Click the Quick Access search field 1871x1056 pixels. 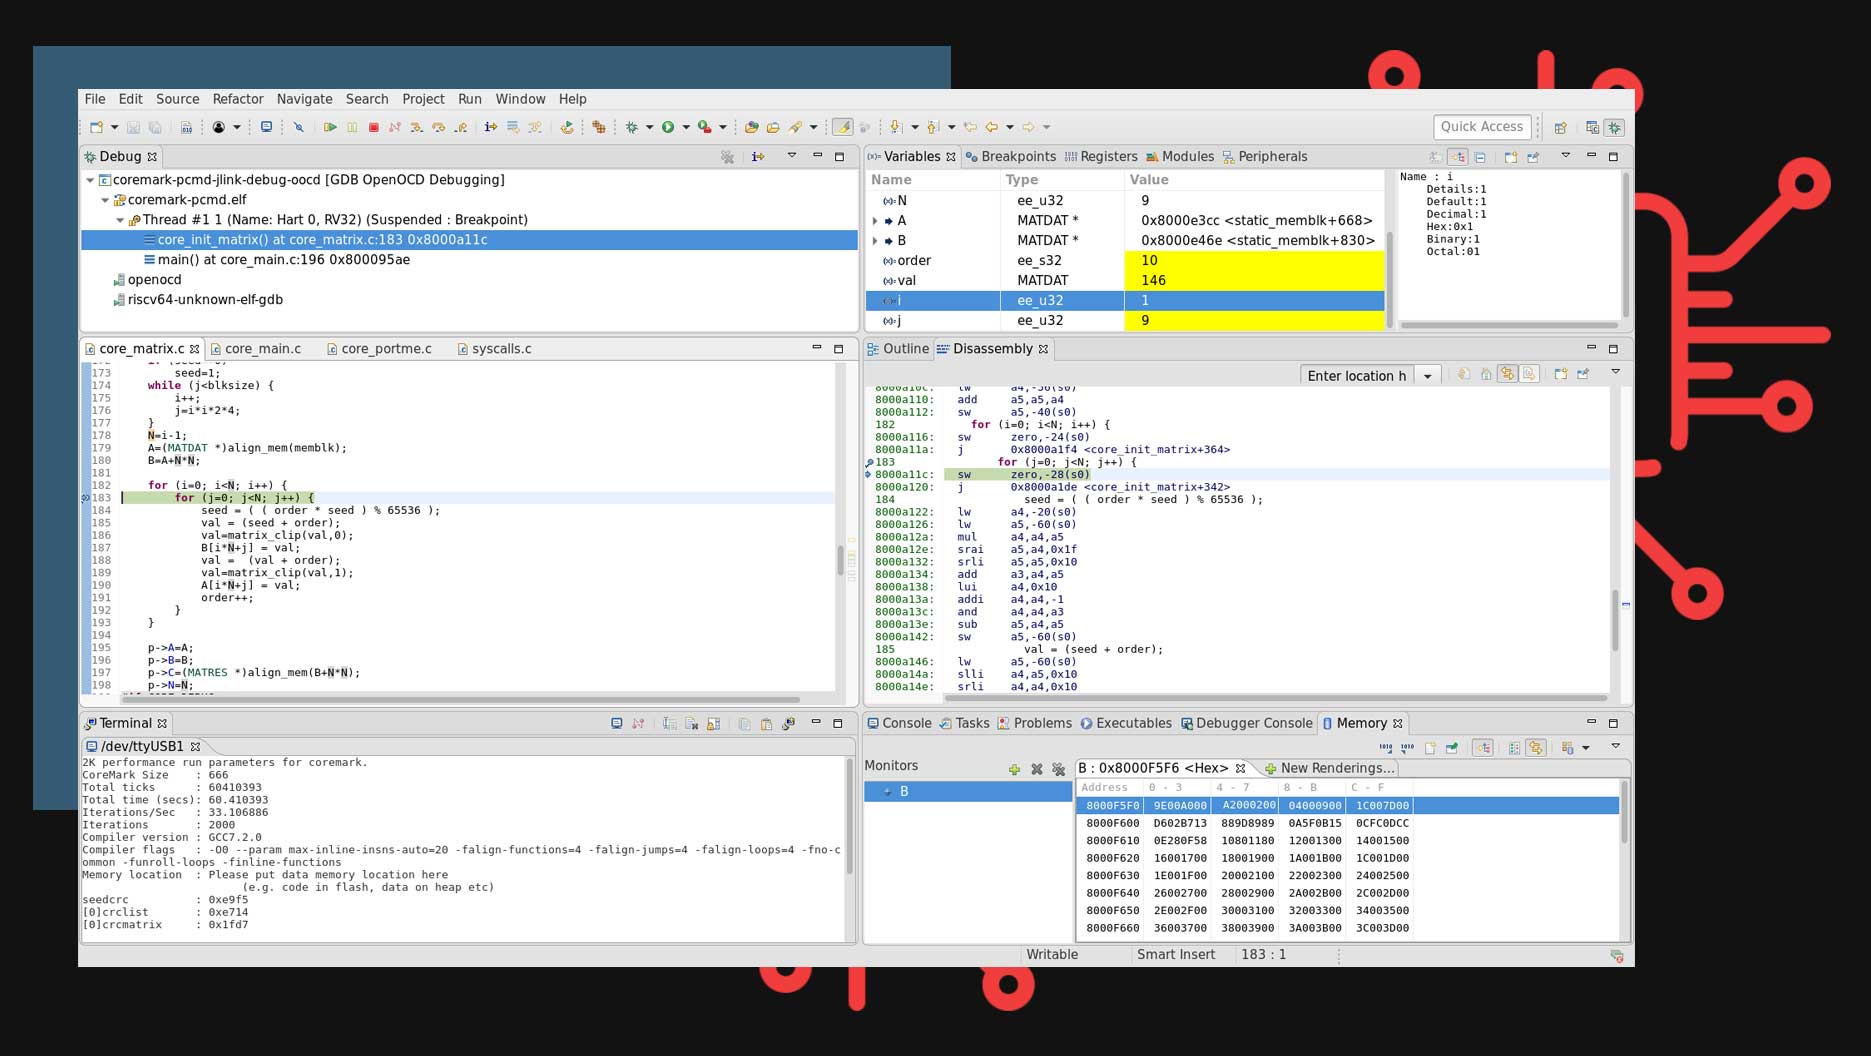pos(1481,126)
